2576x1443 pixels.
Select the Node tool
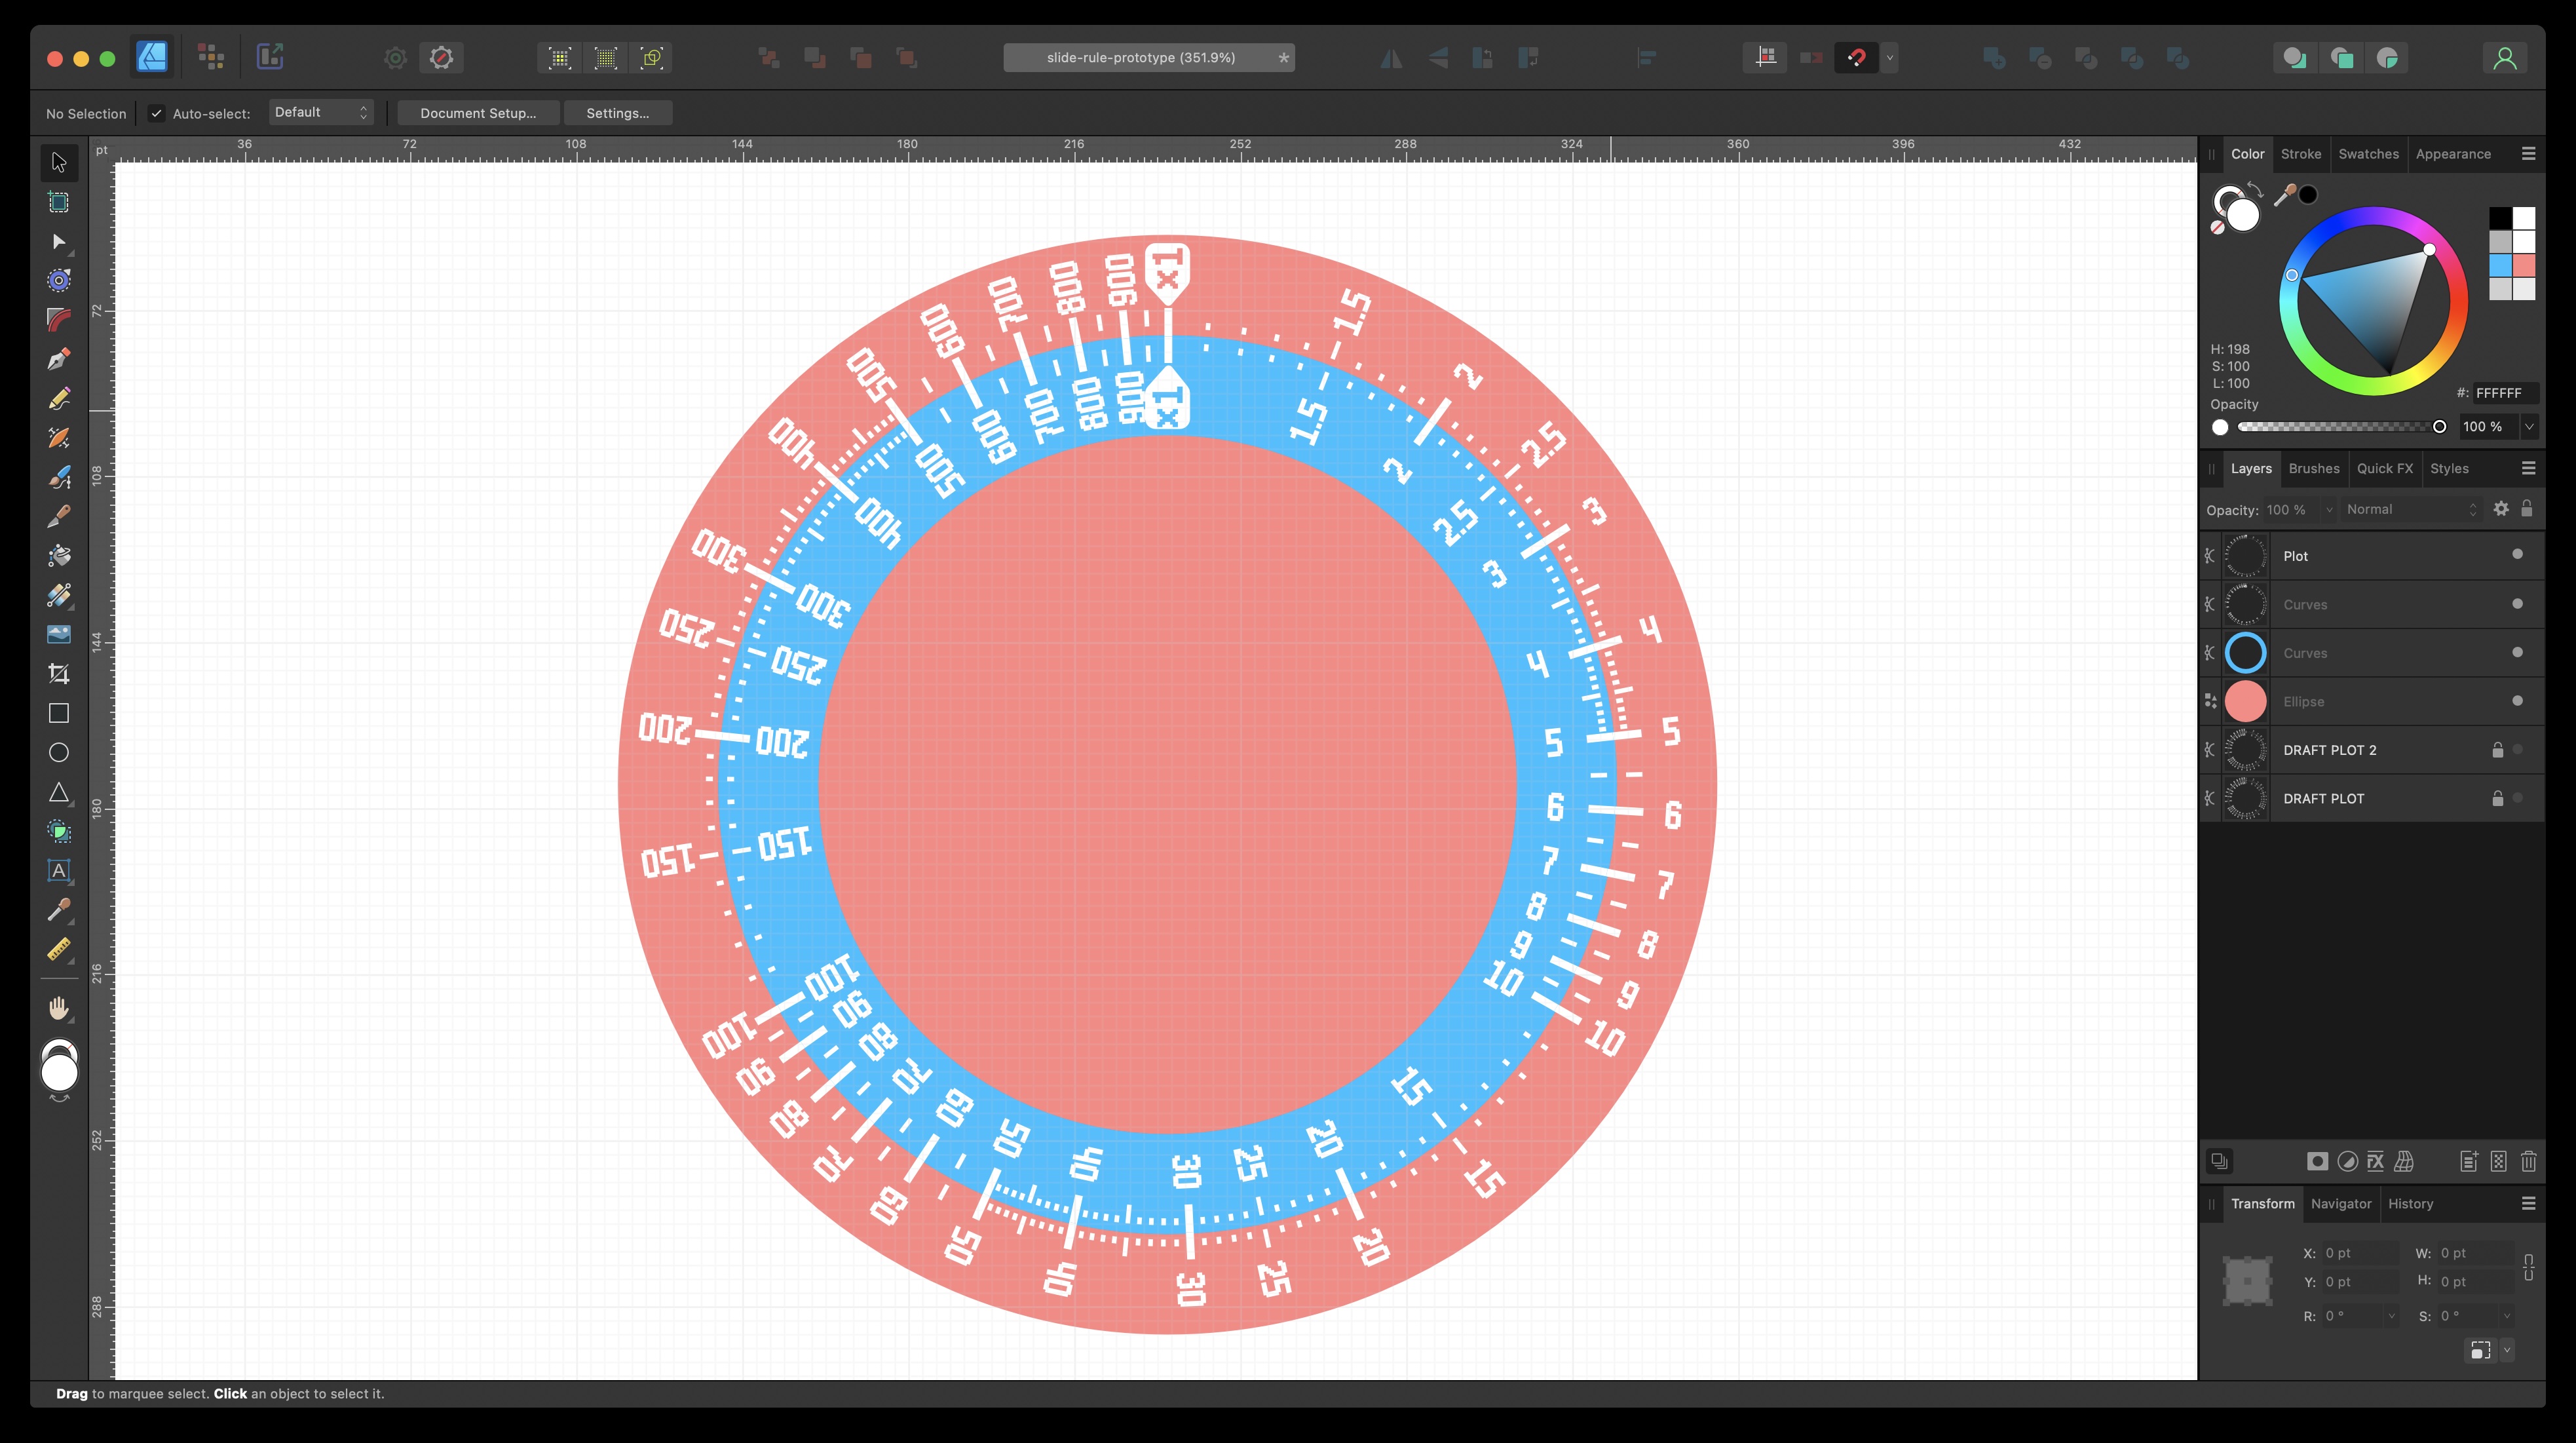[x=59, y=242]
